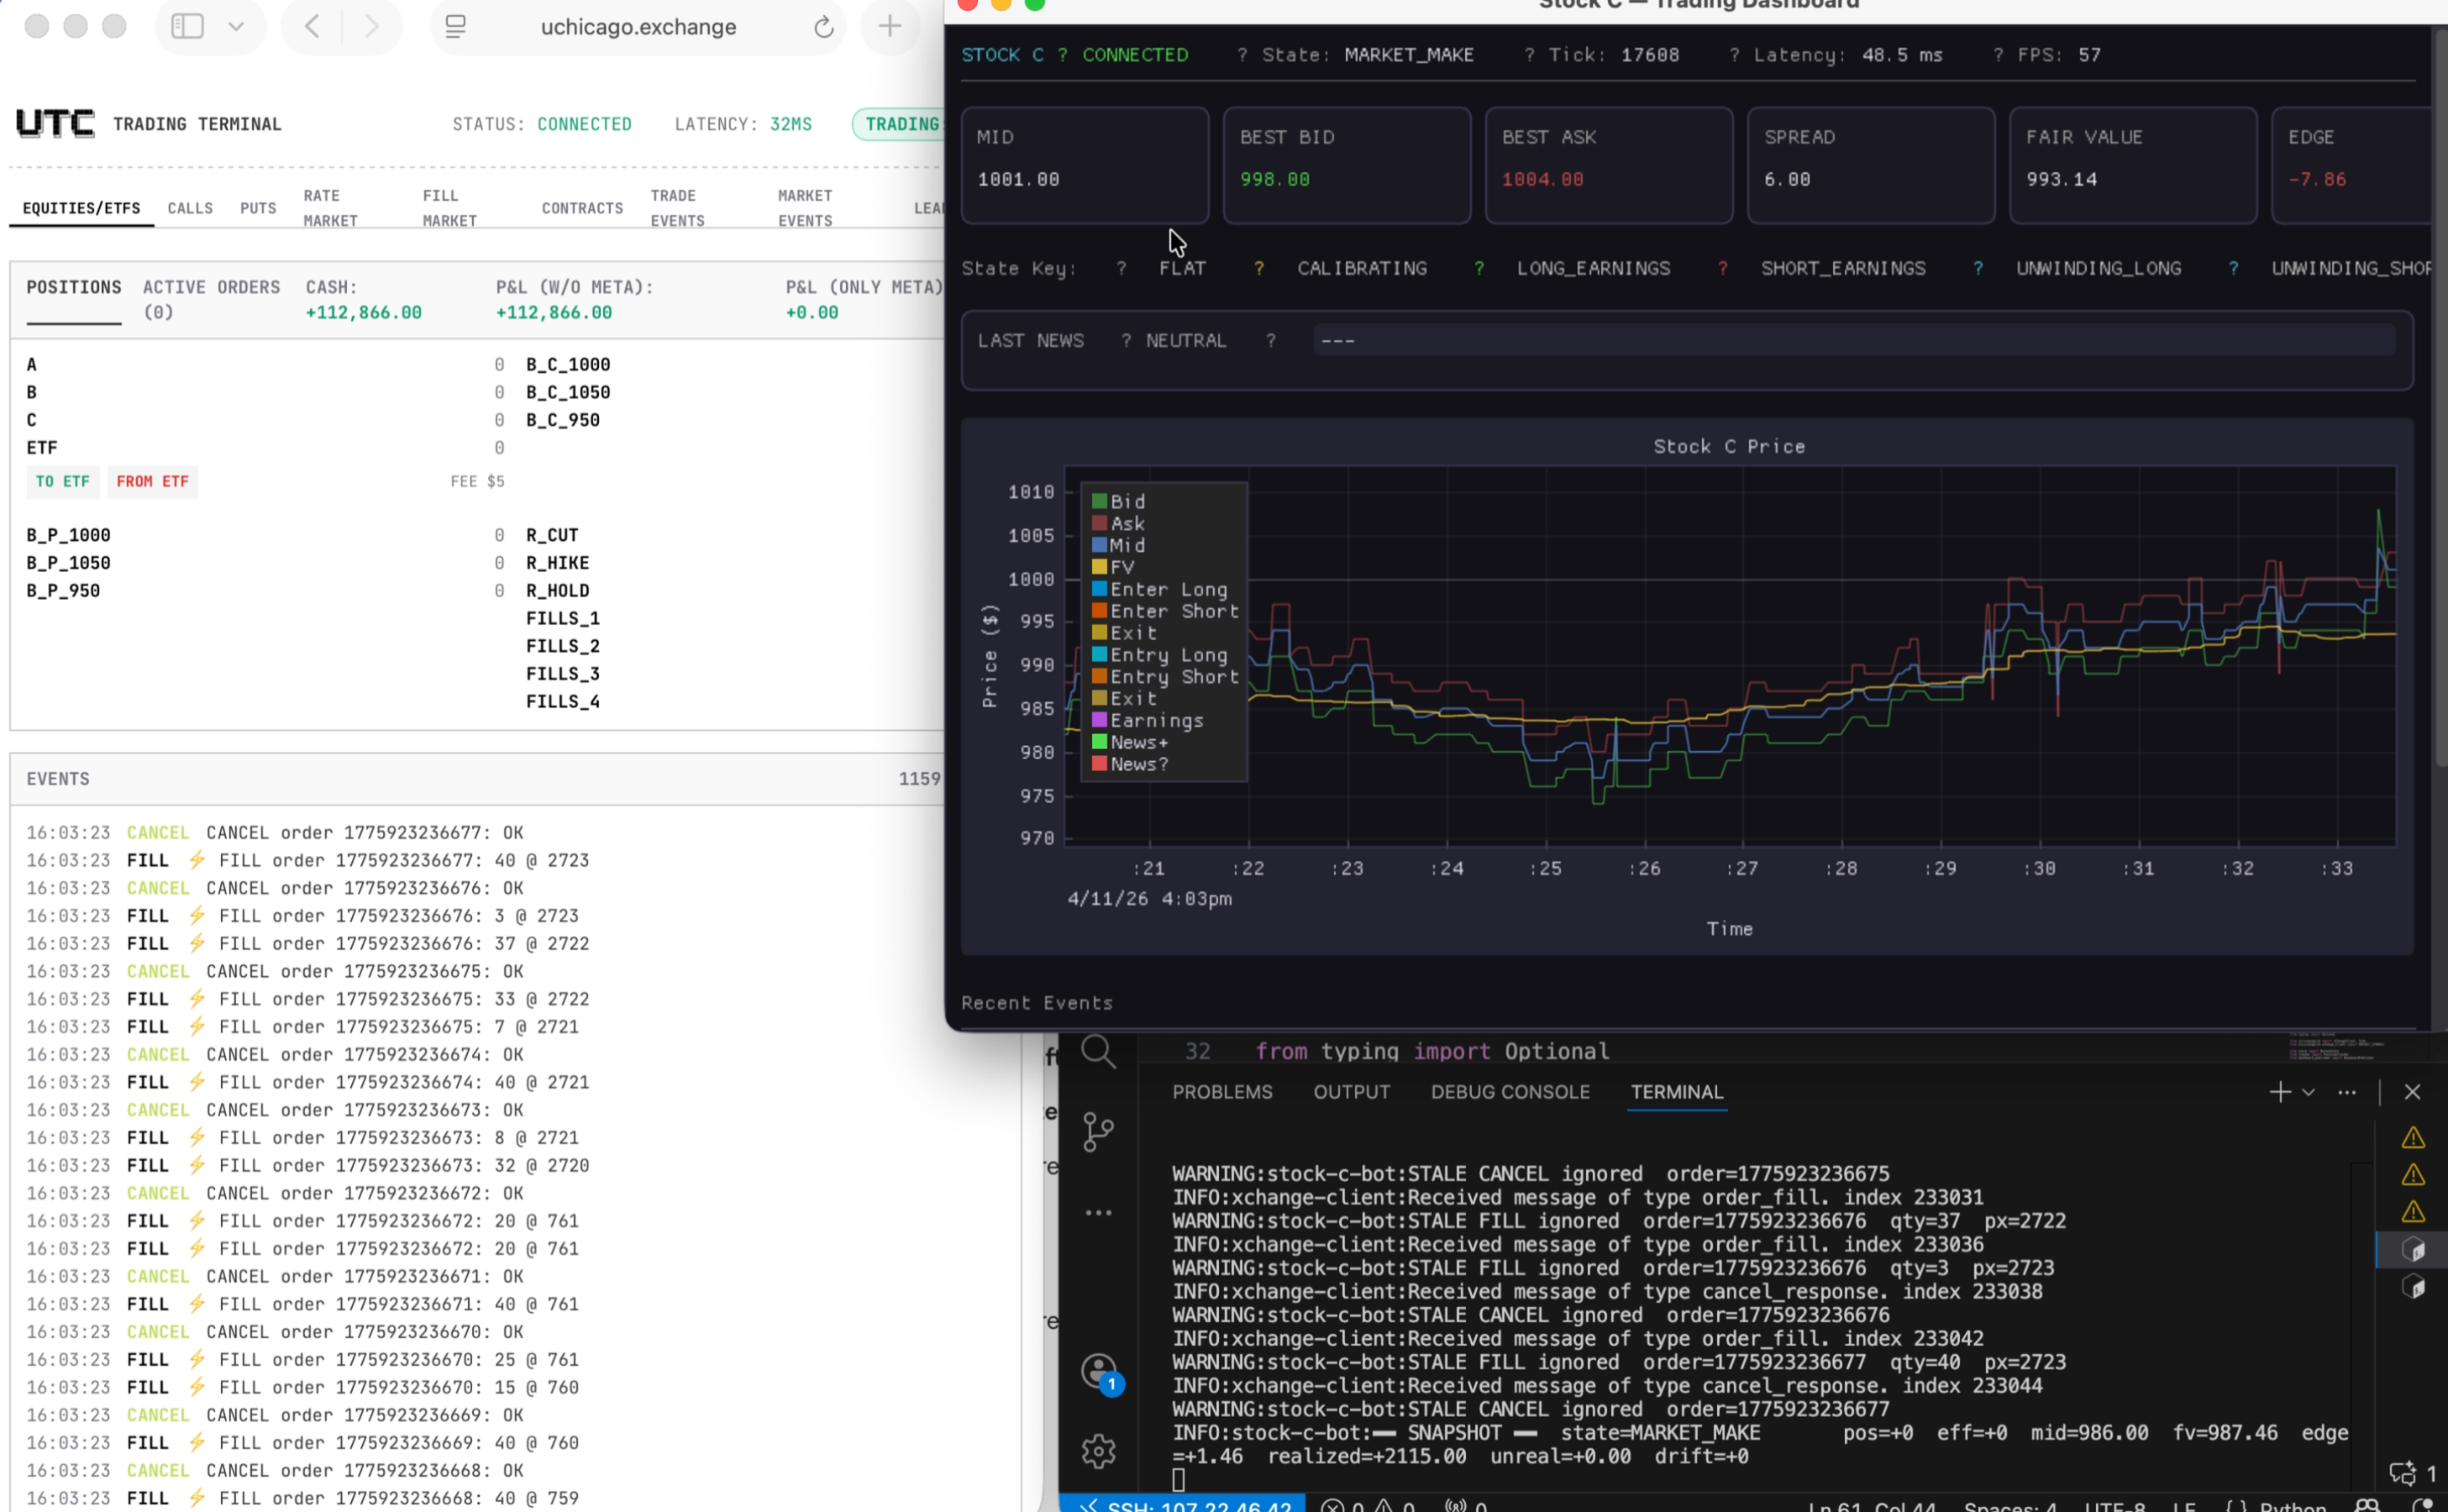The height and width of the screenshot is (1512, 2448).
Task: Open forwarded ports indicator in status bar
Action: coord(1465,1505)
